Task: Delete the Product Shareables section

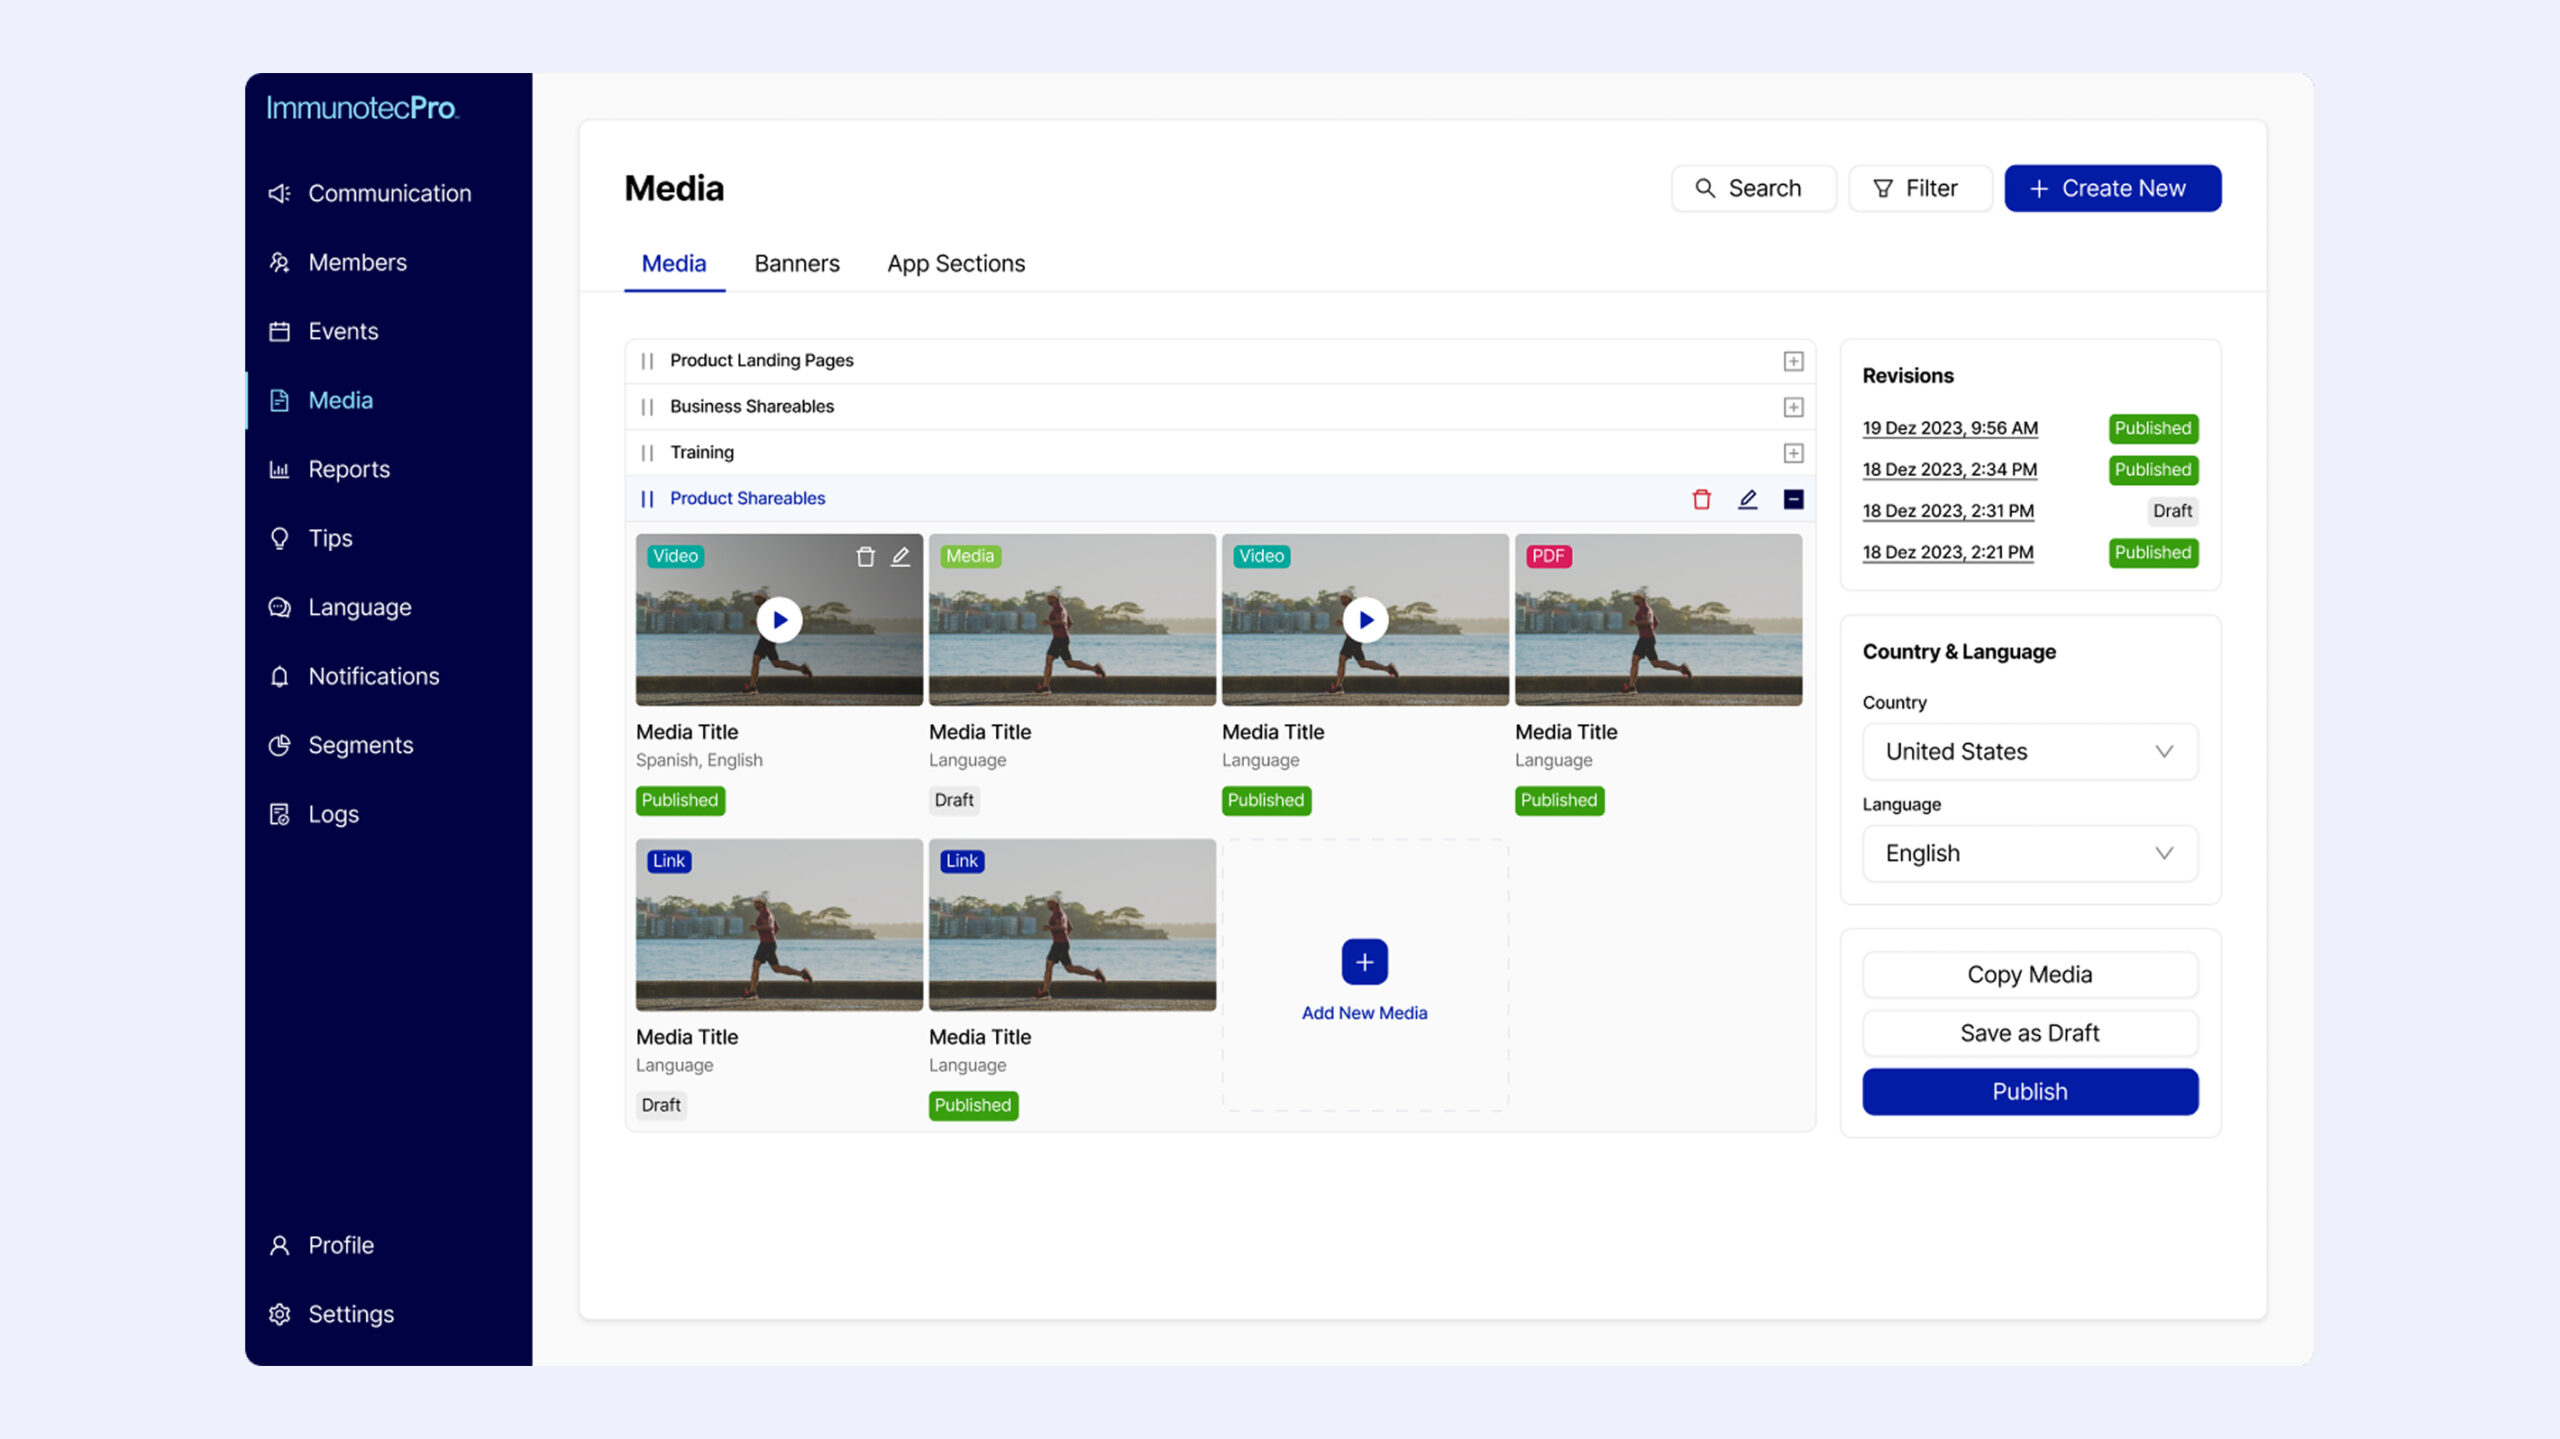Action: click(x=1701, y=499)
